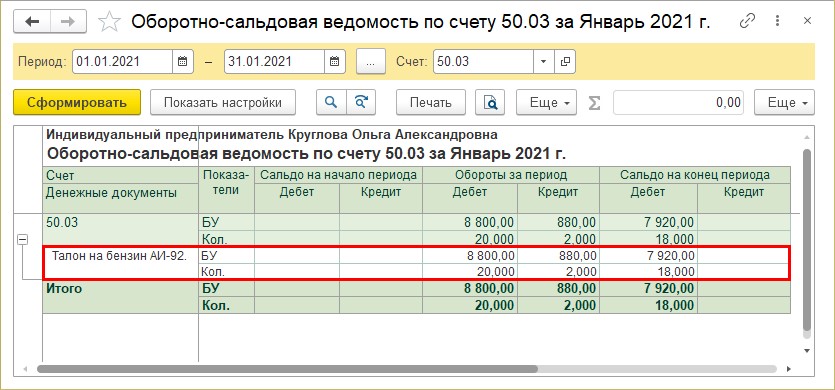Open calendar for the period end date
835x390 pixels.
[335, 61]
